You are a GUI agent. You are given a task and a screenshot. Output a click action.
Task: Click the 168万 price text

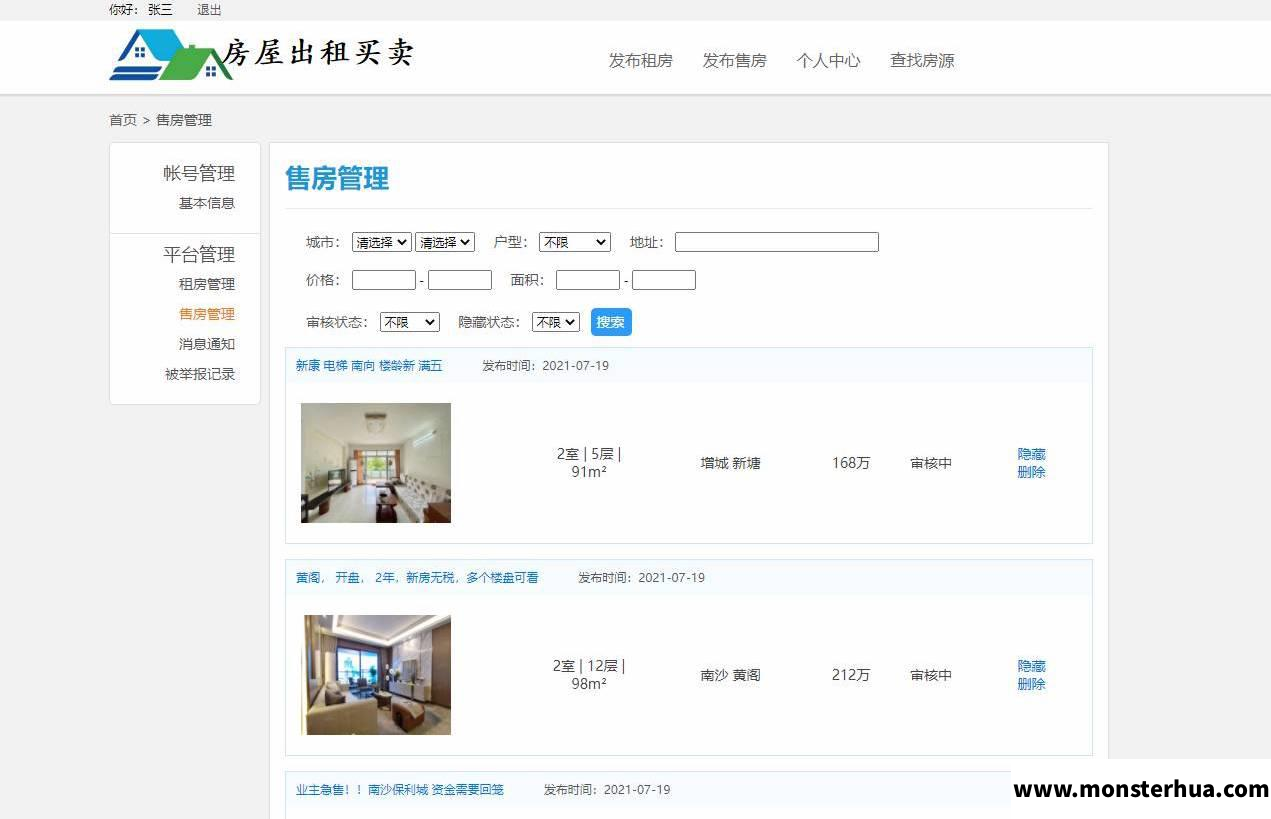click(851, 463)
